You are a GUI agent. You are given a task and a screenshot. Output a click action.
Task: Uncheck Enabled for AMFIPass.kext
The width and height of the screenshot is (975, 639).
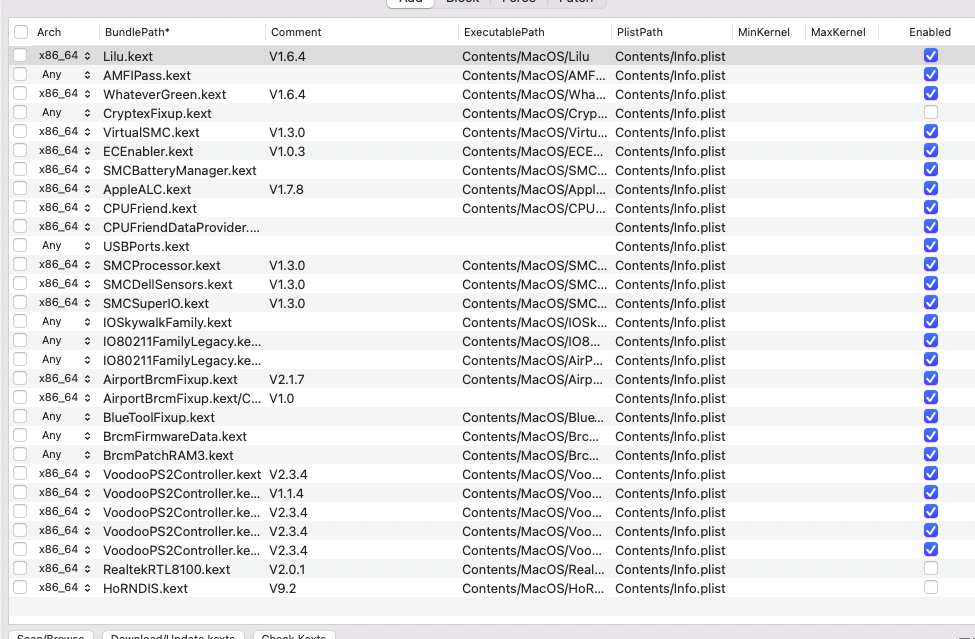coord(930,75)
